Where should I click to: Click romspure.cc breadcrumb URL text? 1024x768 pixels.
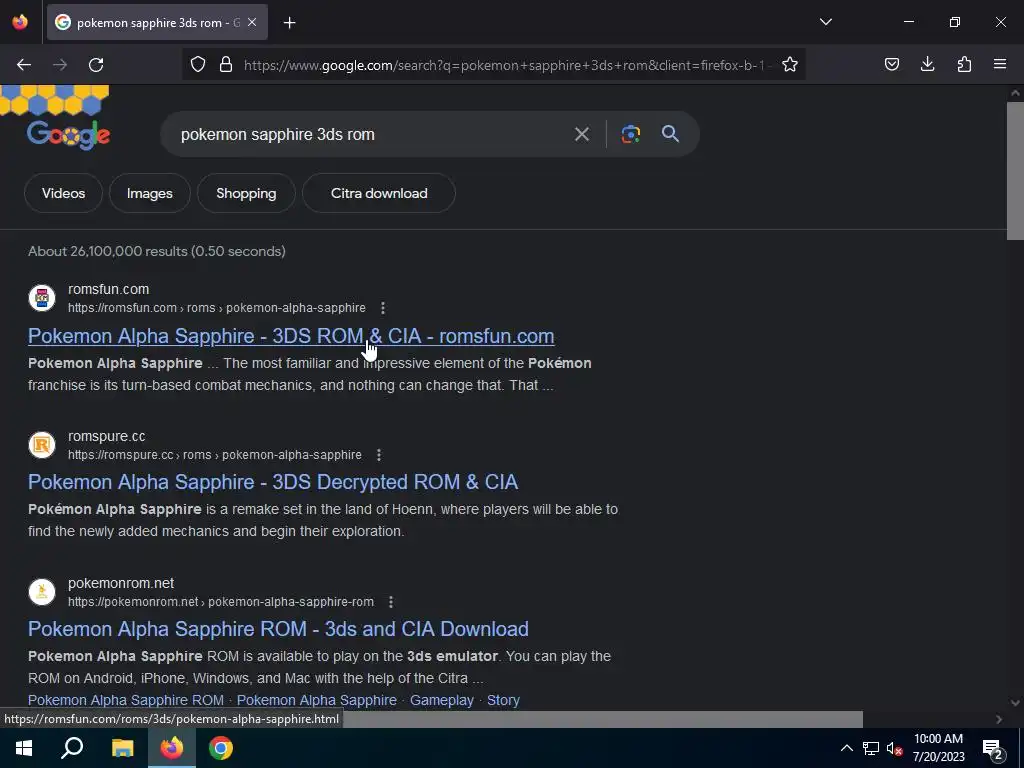pyautogui.click(x=215, y=455)
